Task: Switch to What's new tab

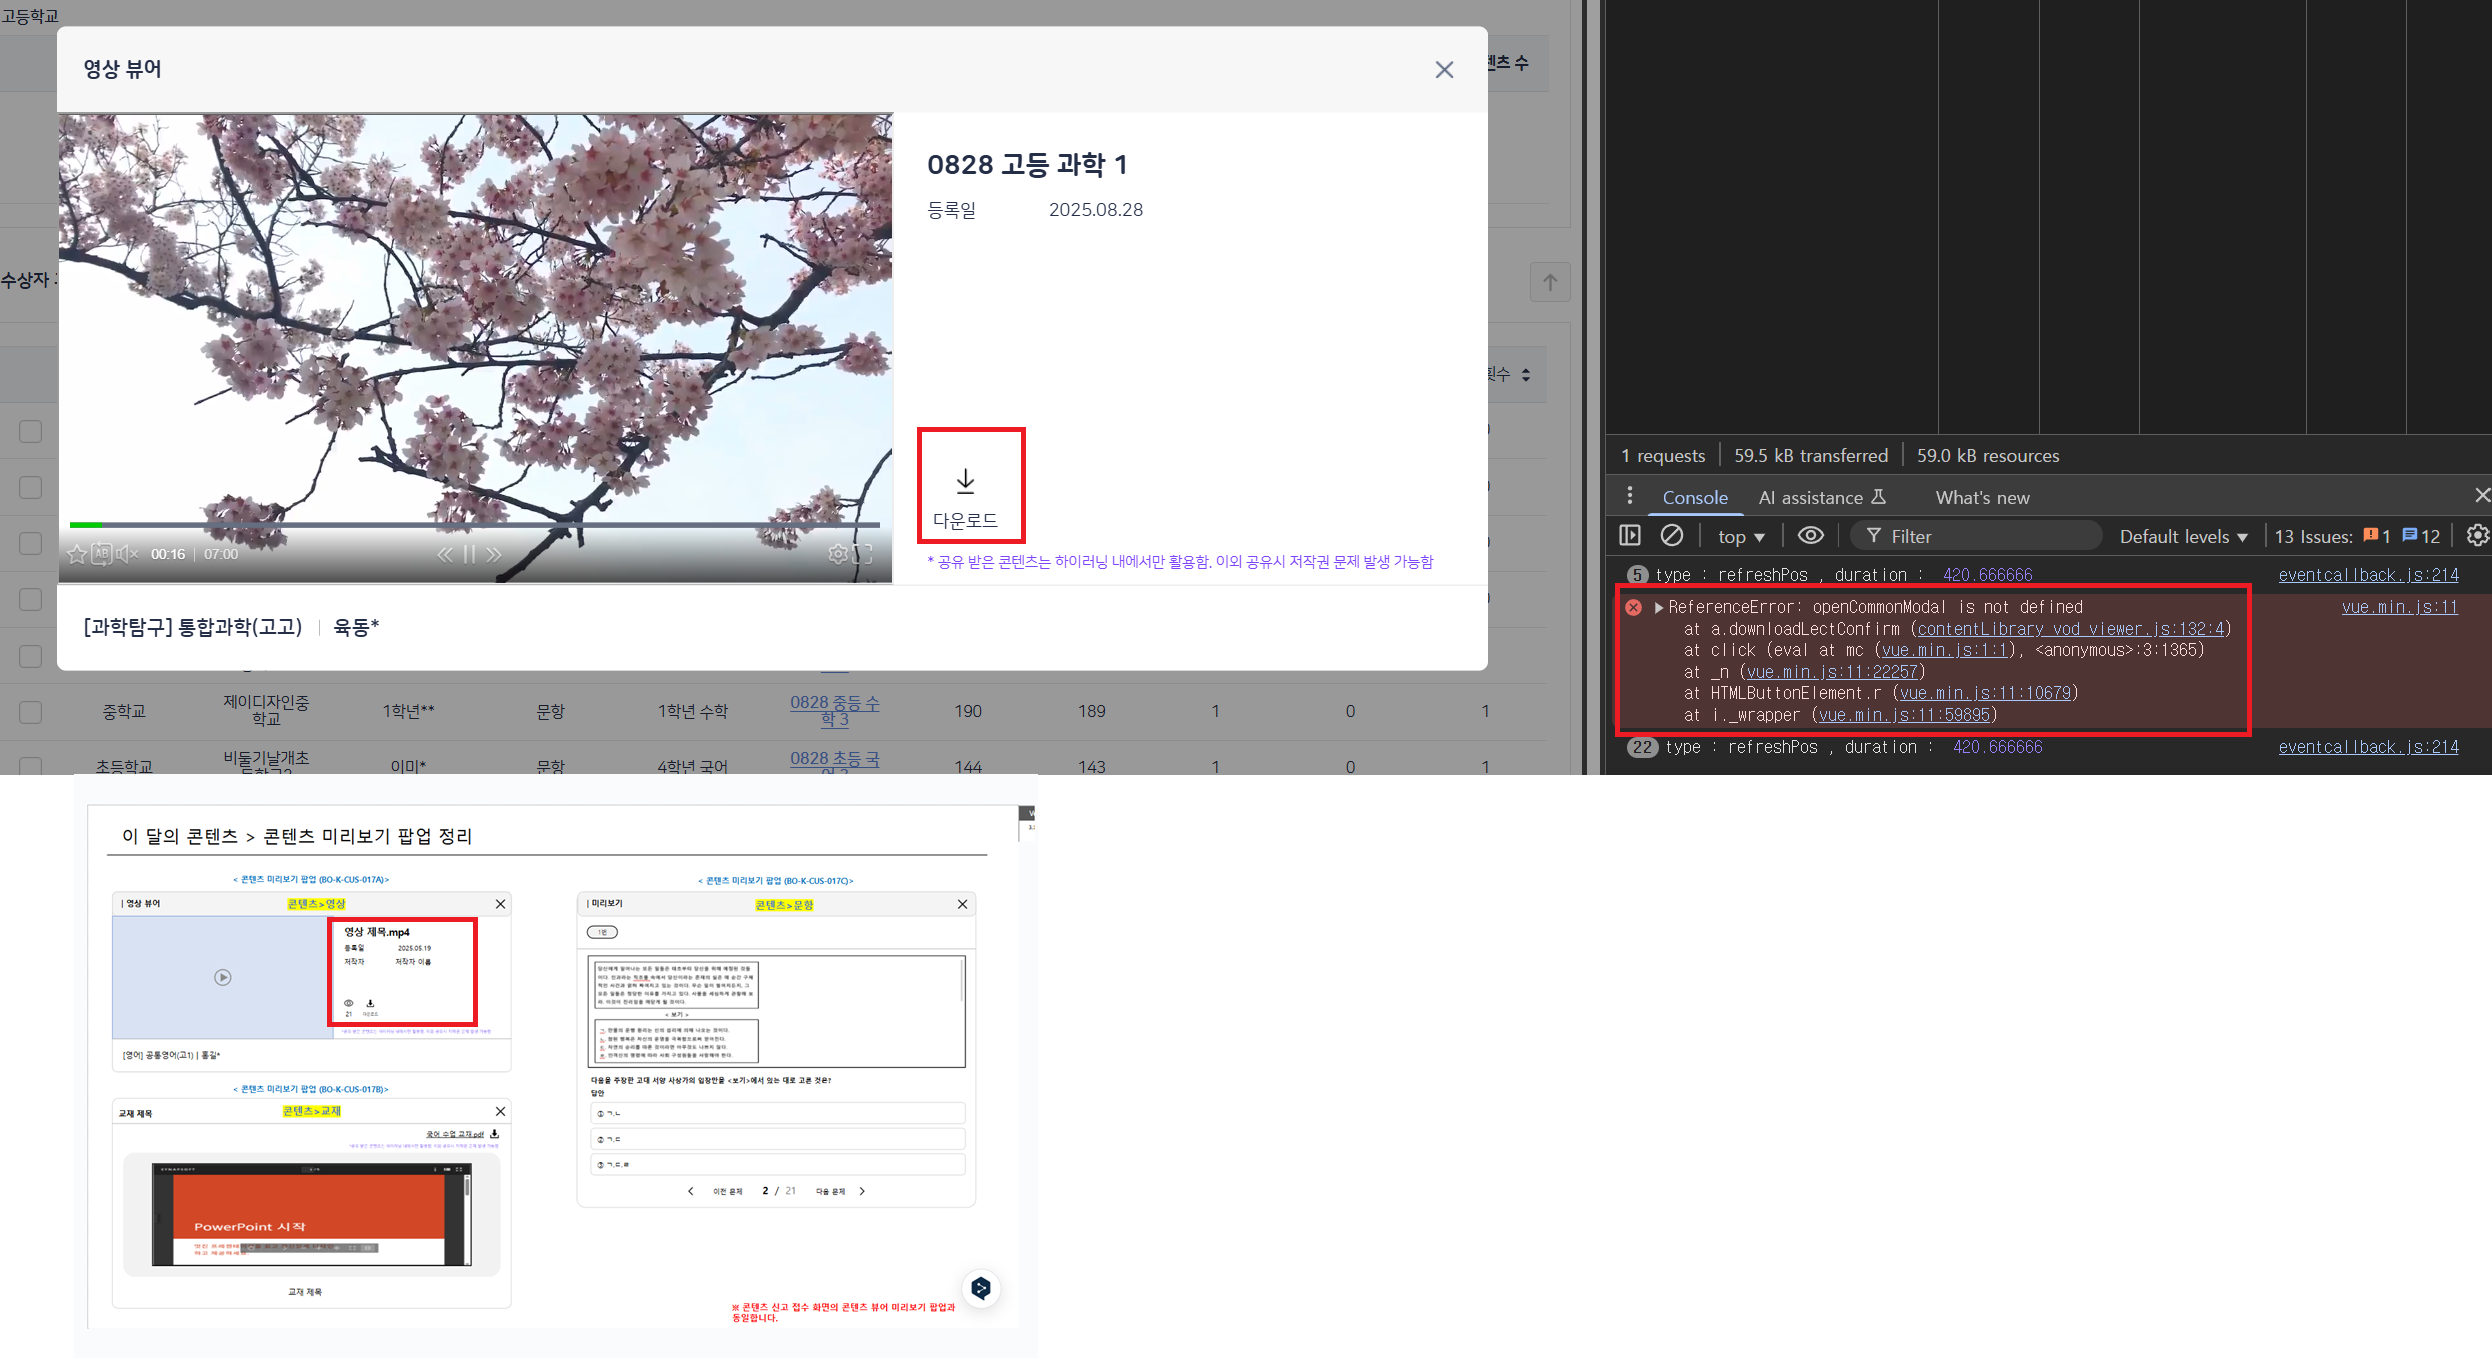Action: (x=1982, y=497)
